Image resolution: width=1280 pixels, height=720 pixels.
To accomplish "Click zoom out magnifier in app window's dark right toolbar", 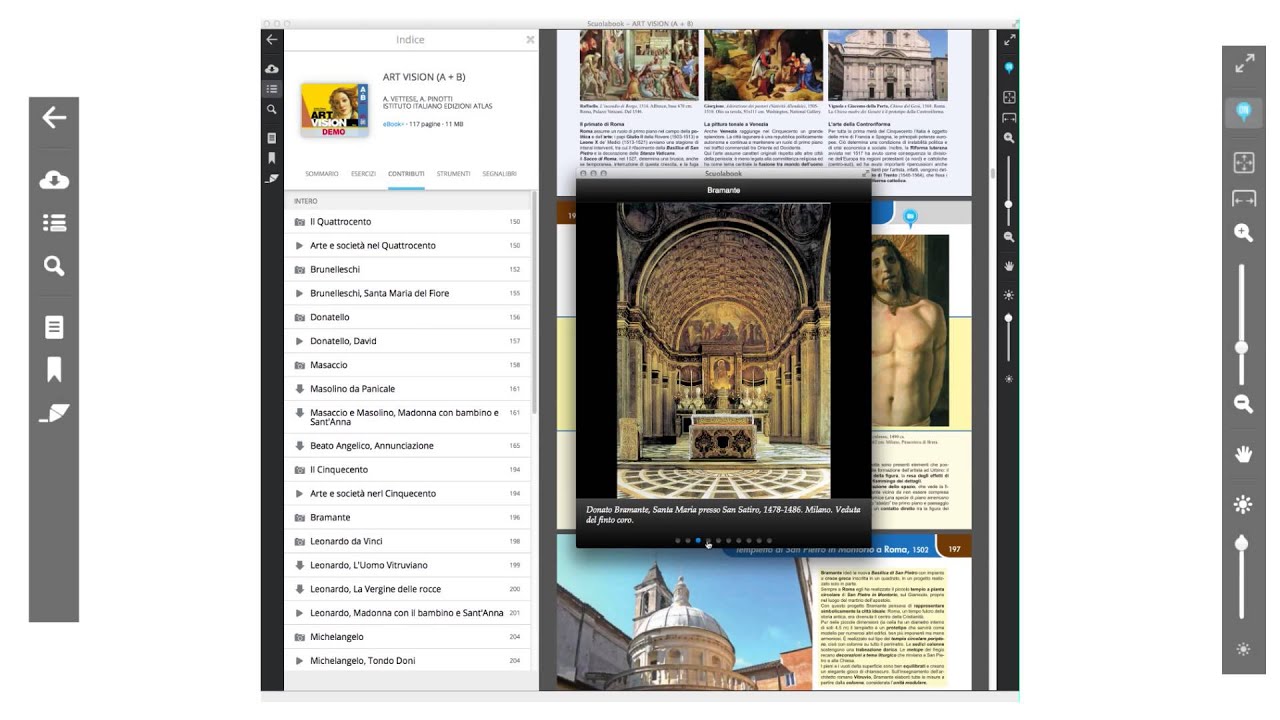I will [x=1009, y=237].
